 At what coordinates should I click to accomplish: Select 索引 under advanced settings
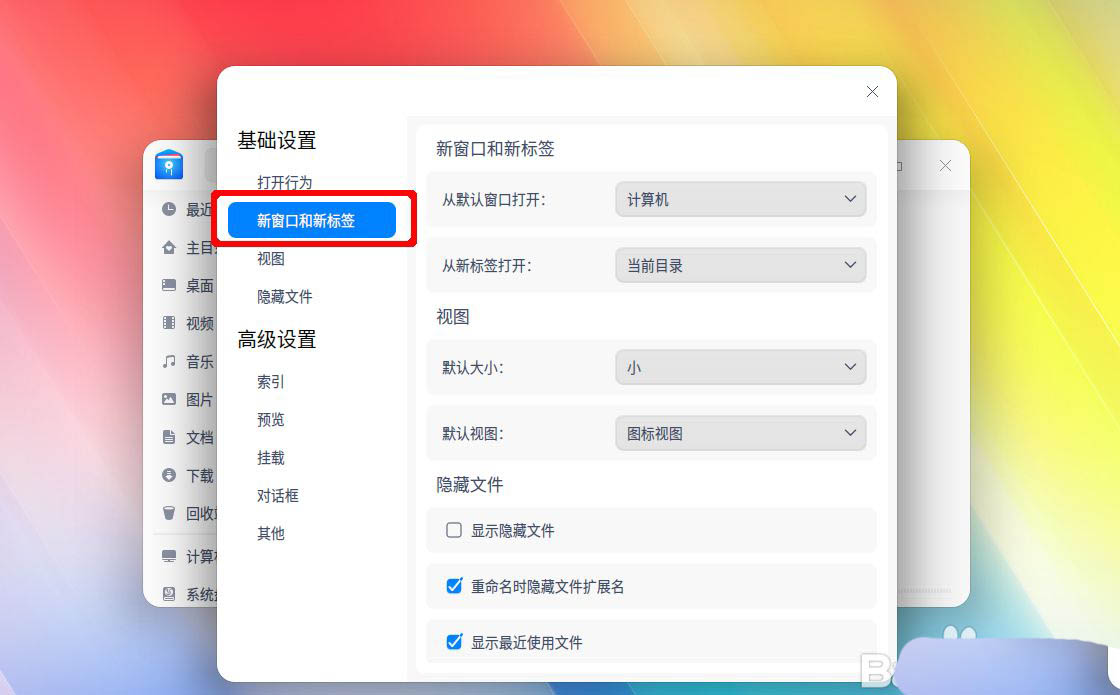271,382
